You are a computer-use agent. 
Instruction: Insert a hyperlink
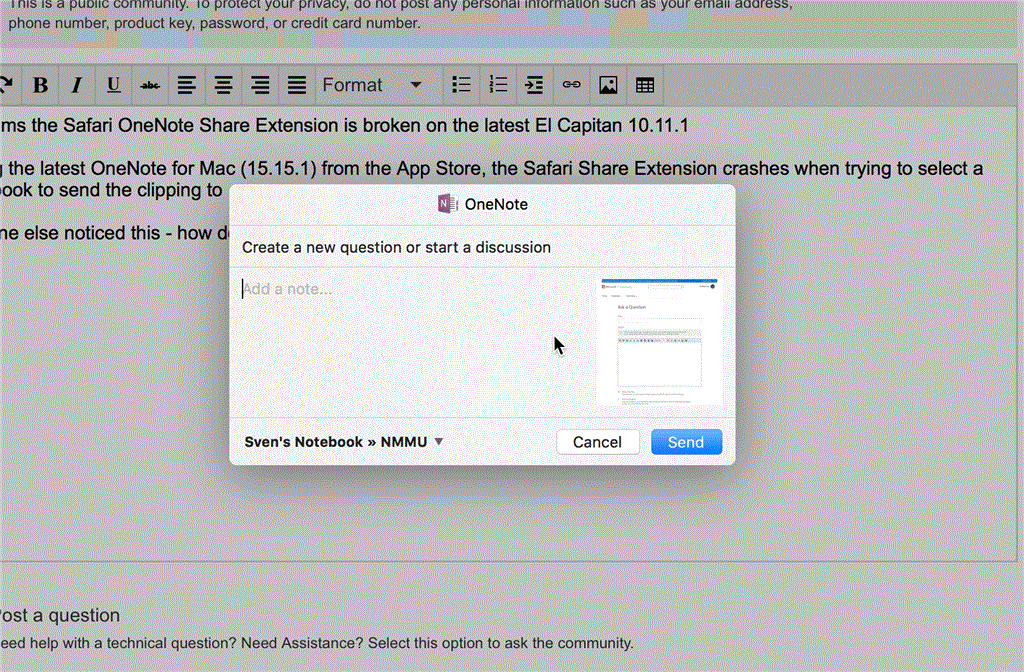571,85
